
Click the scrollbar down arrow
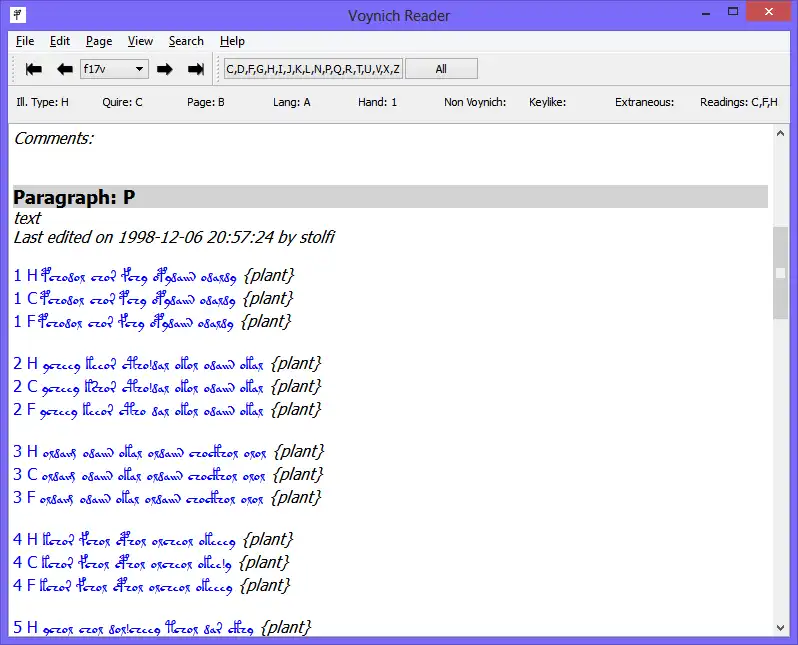coord(780,628)
